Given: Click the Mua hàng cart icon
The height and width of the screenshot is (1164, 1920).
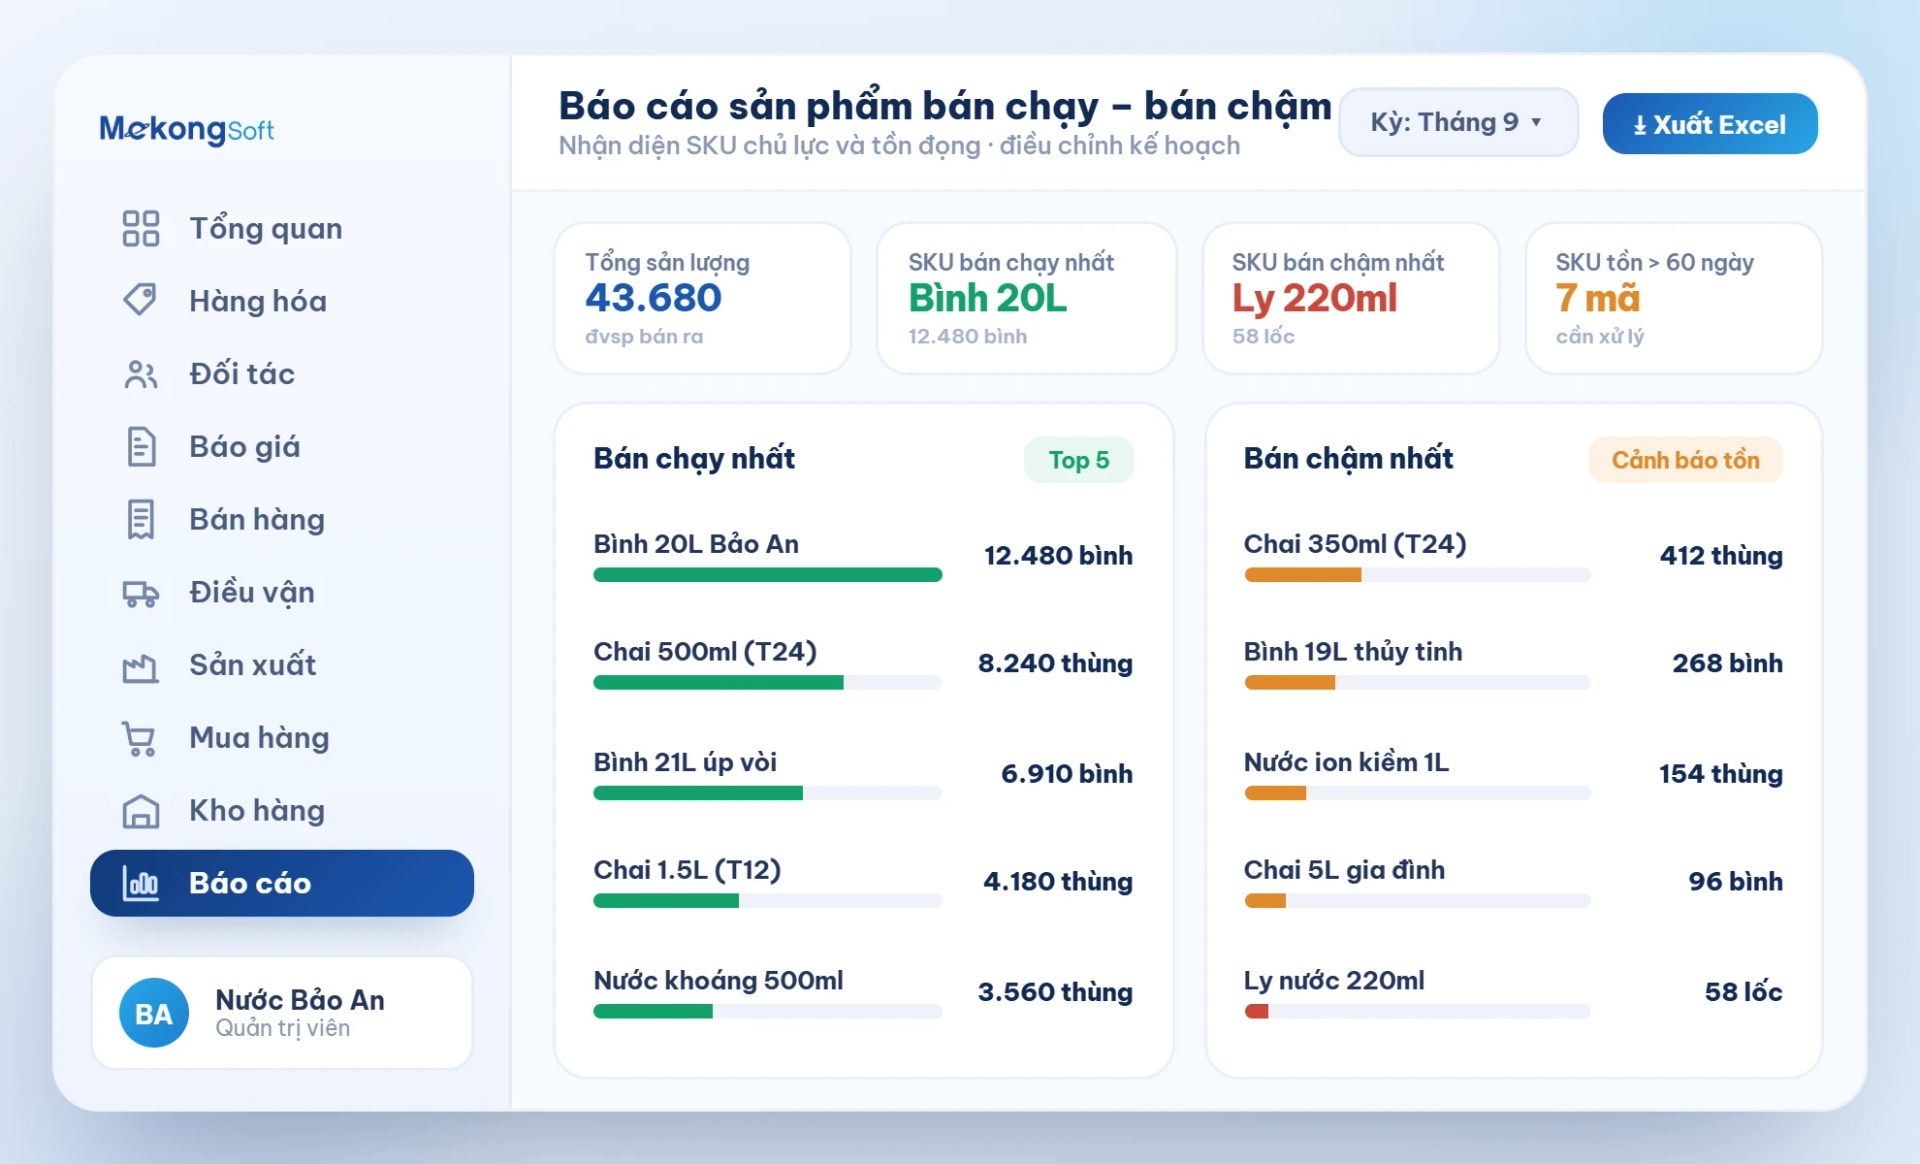Looking at the screenshot, I should [x=139, y=738].
